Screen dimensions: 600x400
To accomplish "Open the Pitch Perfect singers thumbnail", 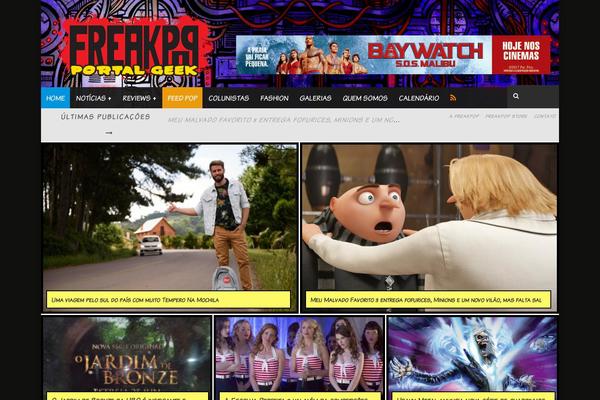I will [x=299, y=354].
